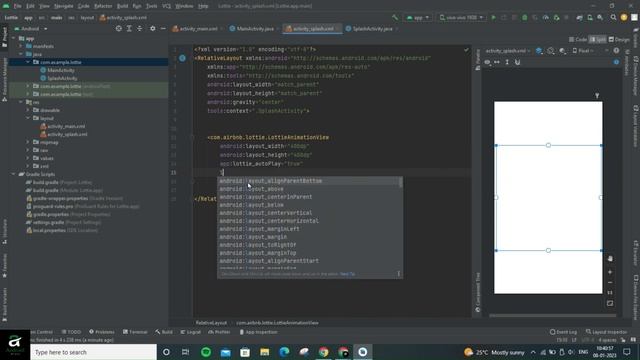The height and width of the screenshot is (360, 640).
Task: Expand the drawable folder
Action: 28,110
